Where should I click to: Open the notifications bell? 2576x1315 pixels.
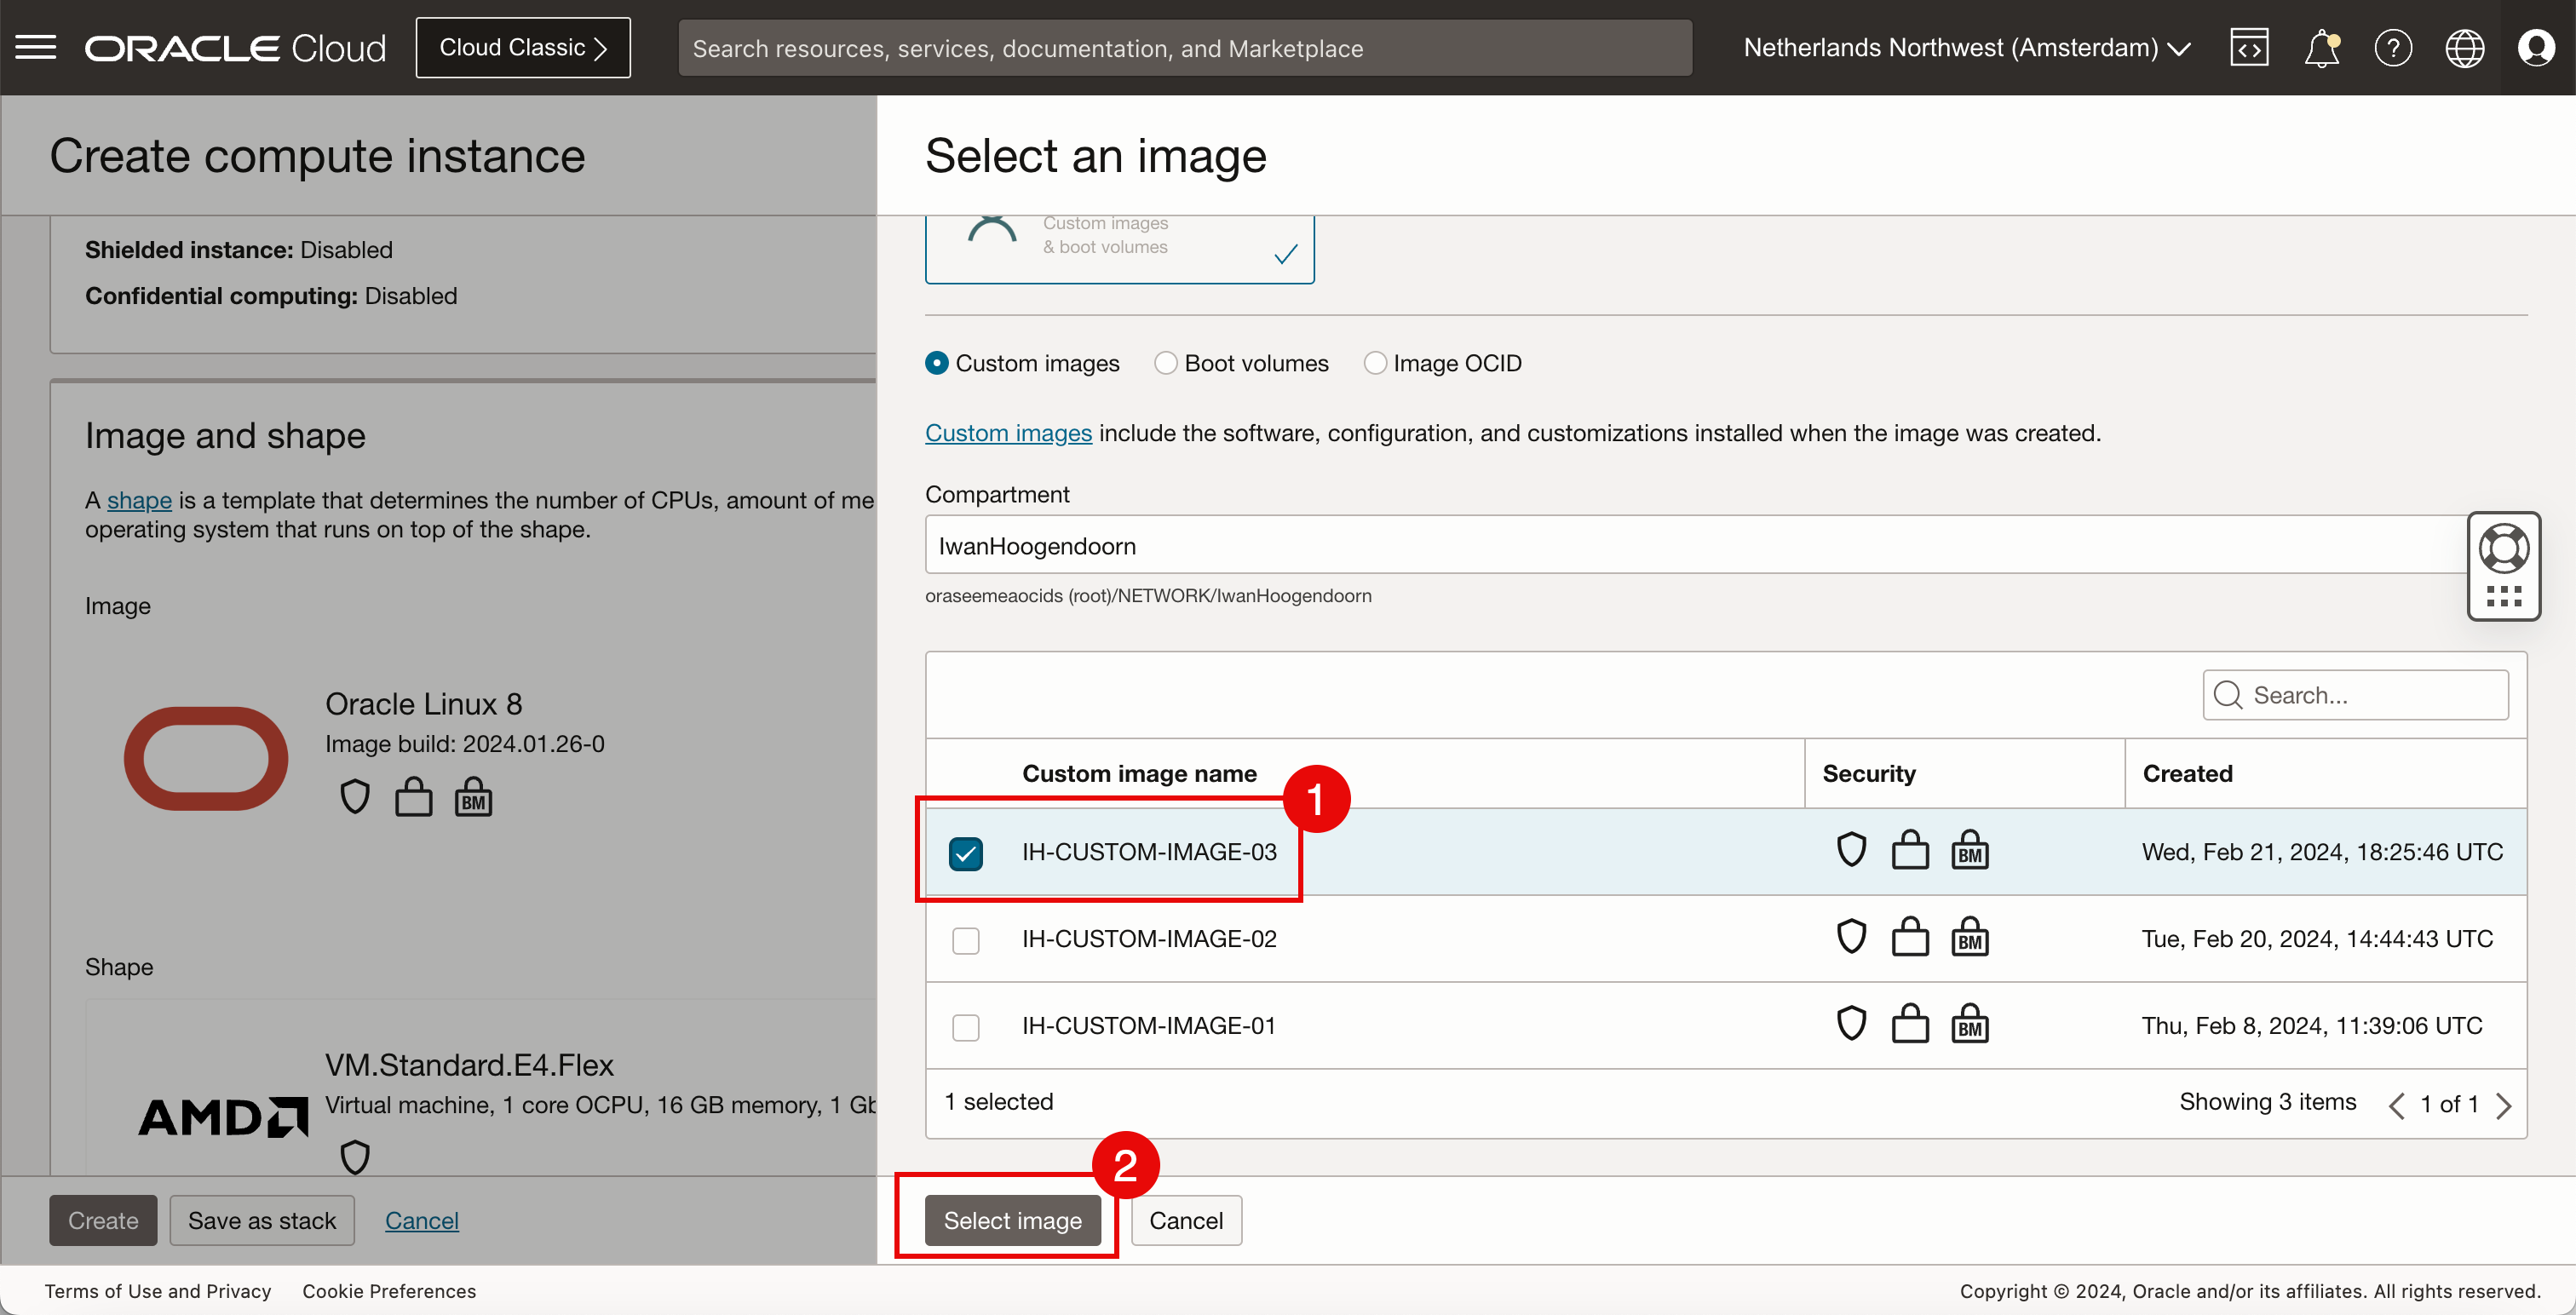2321,47
